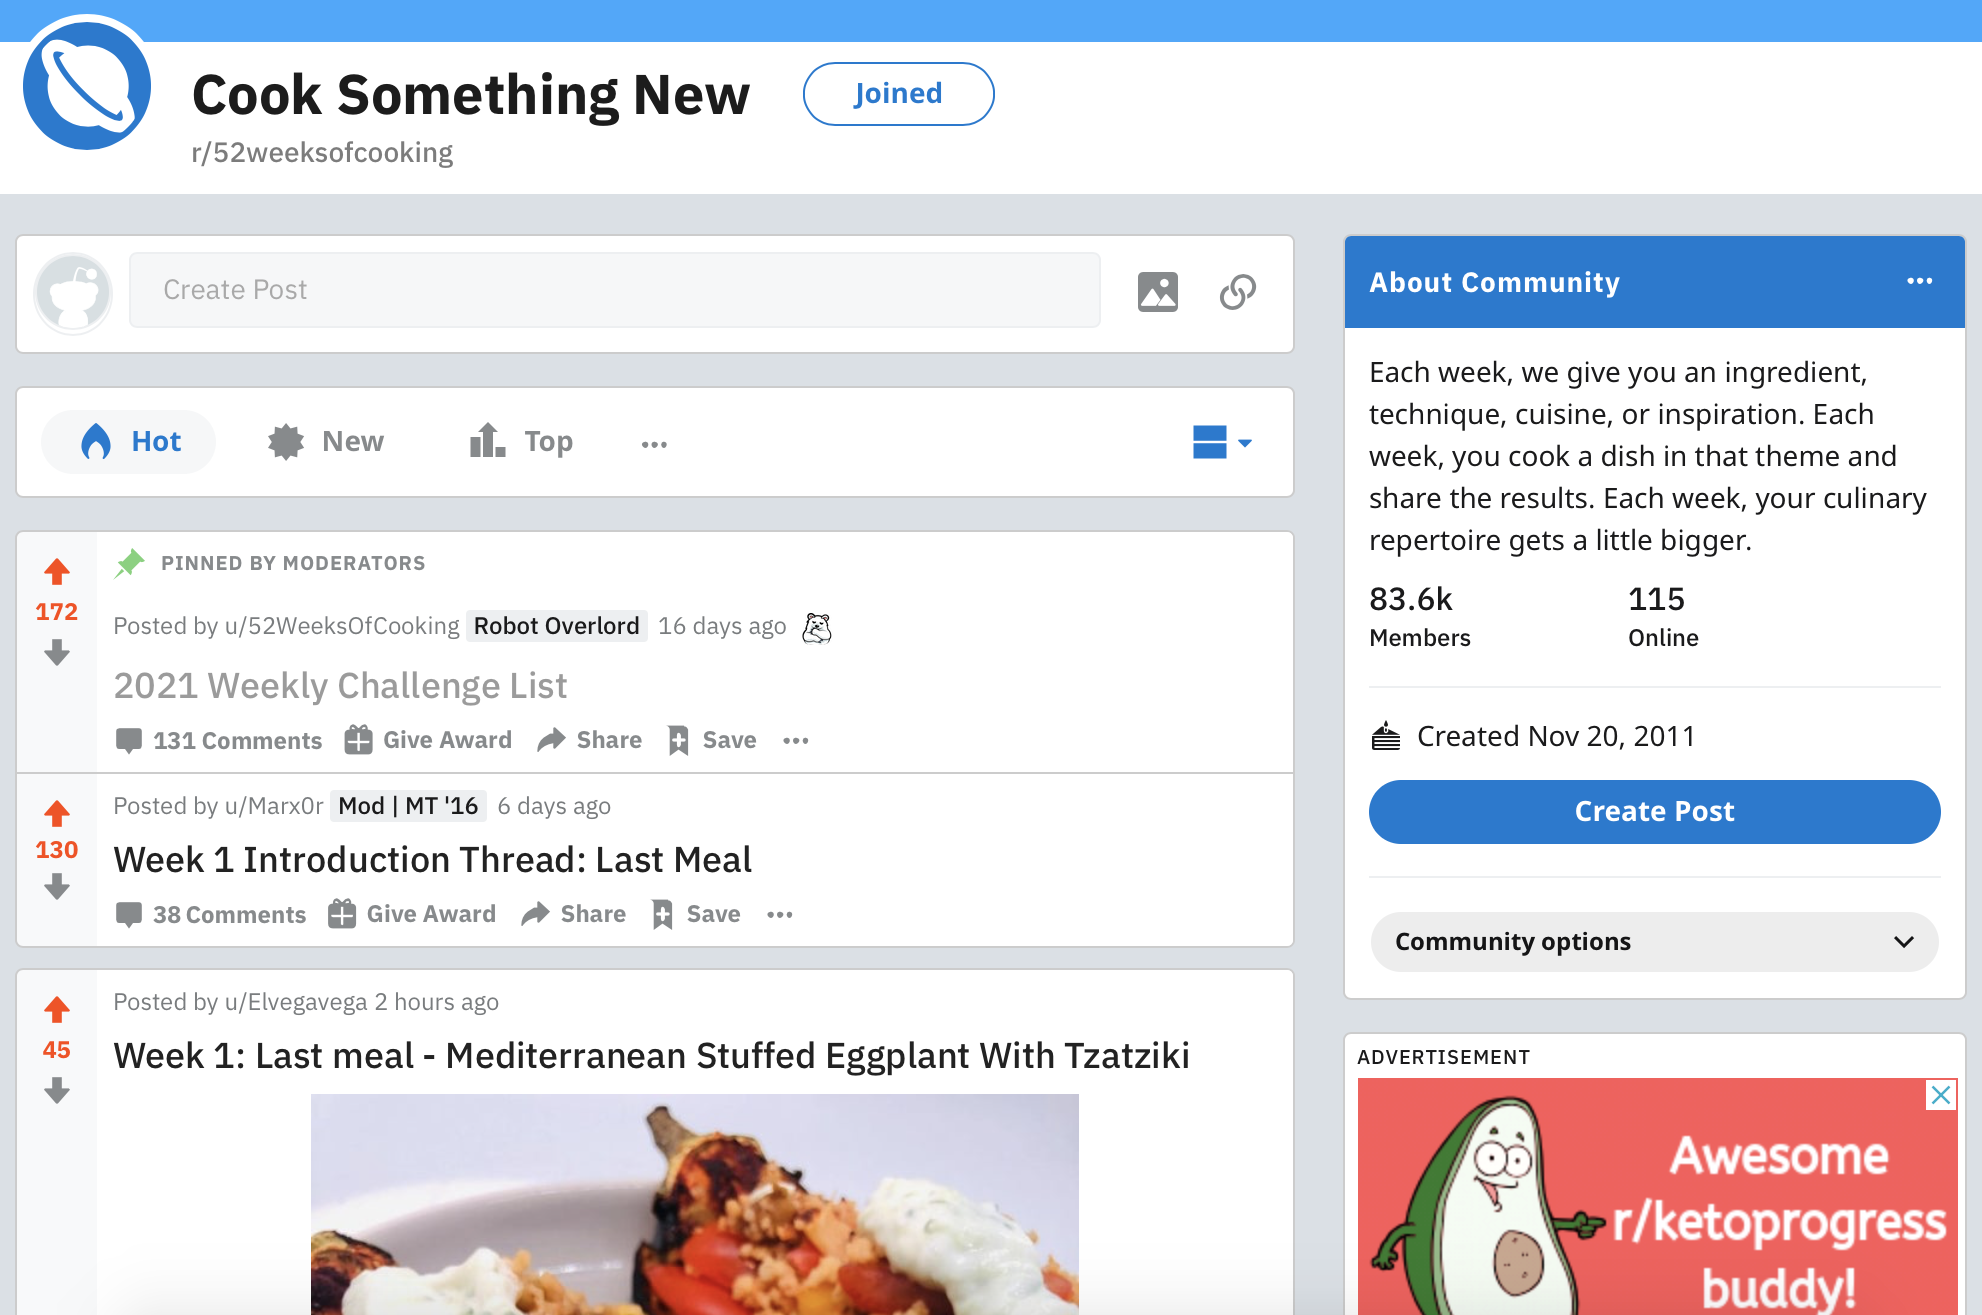Click the subreddit planet logo avatar

coord(87,86)
